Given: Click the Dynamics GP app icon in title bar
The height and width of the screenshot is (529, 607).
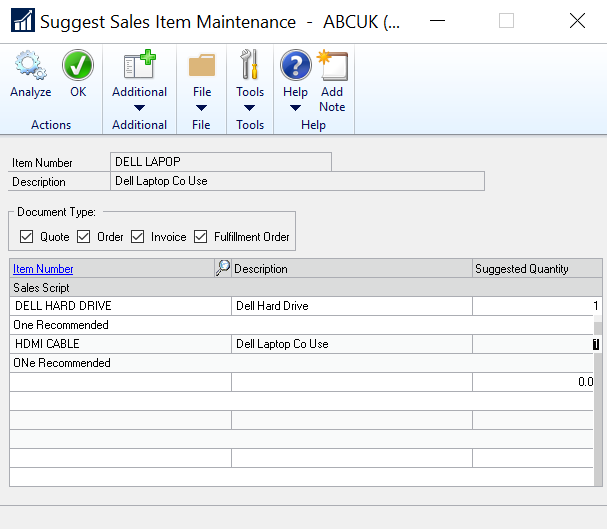Looking at the screenshot, I should (x=23, y=20).
